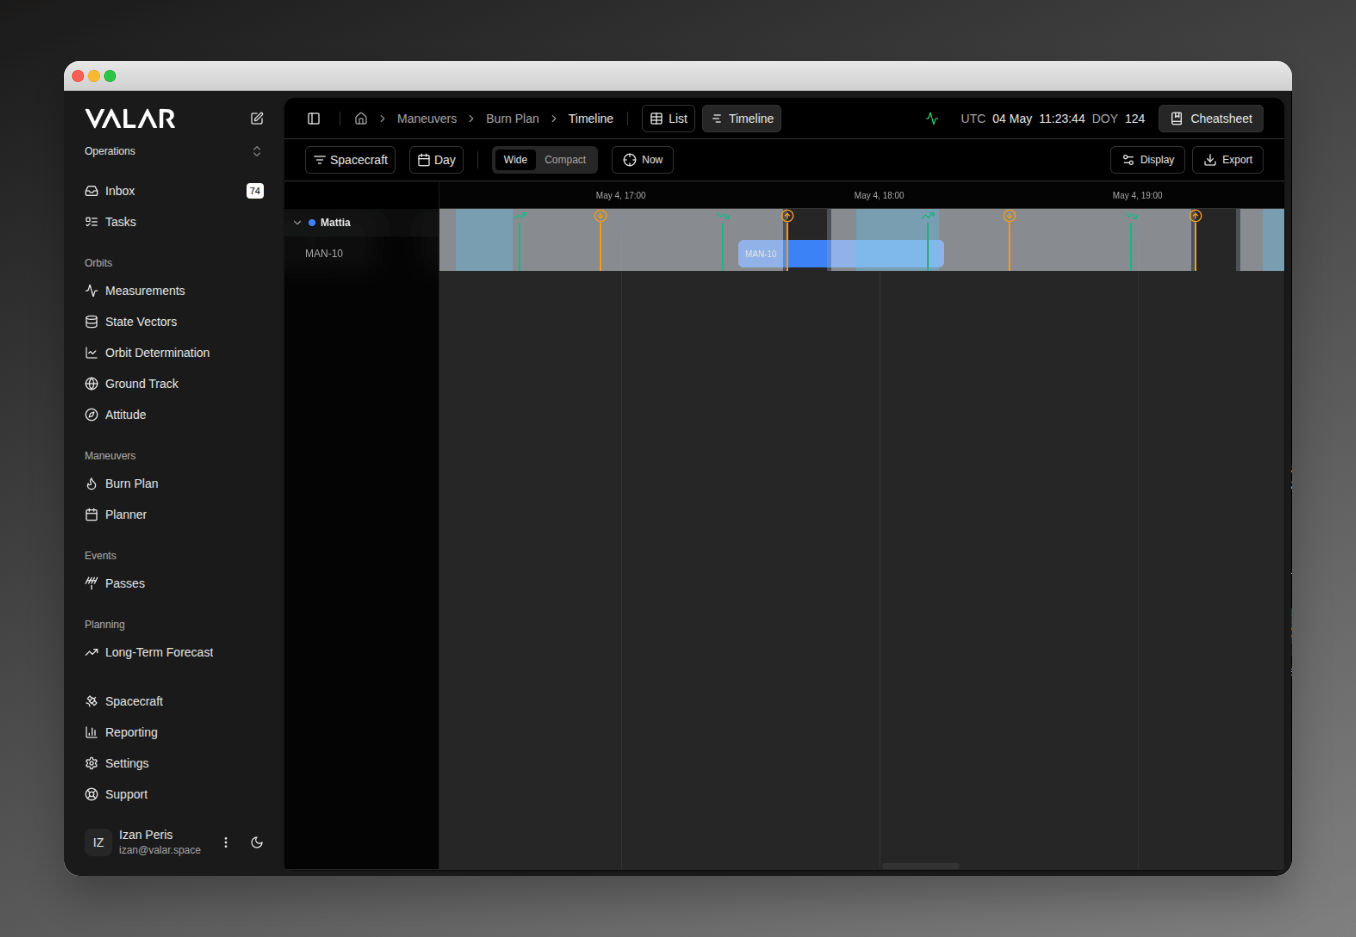Screen dimensions: 1356x937
Task: Click the IZ user avatar
Action: 98,842
